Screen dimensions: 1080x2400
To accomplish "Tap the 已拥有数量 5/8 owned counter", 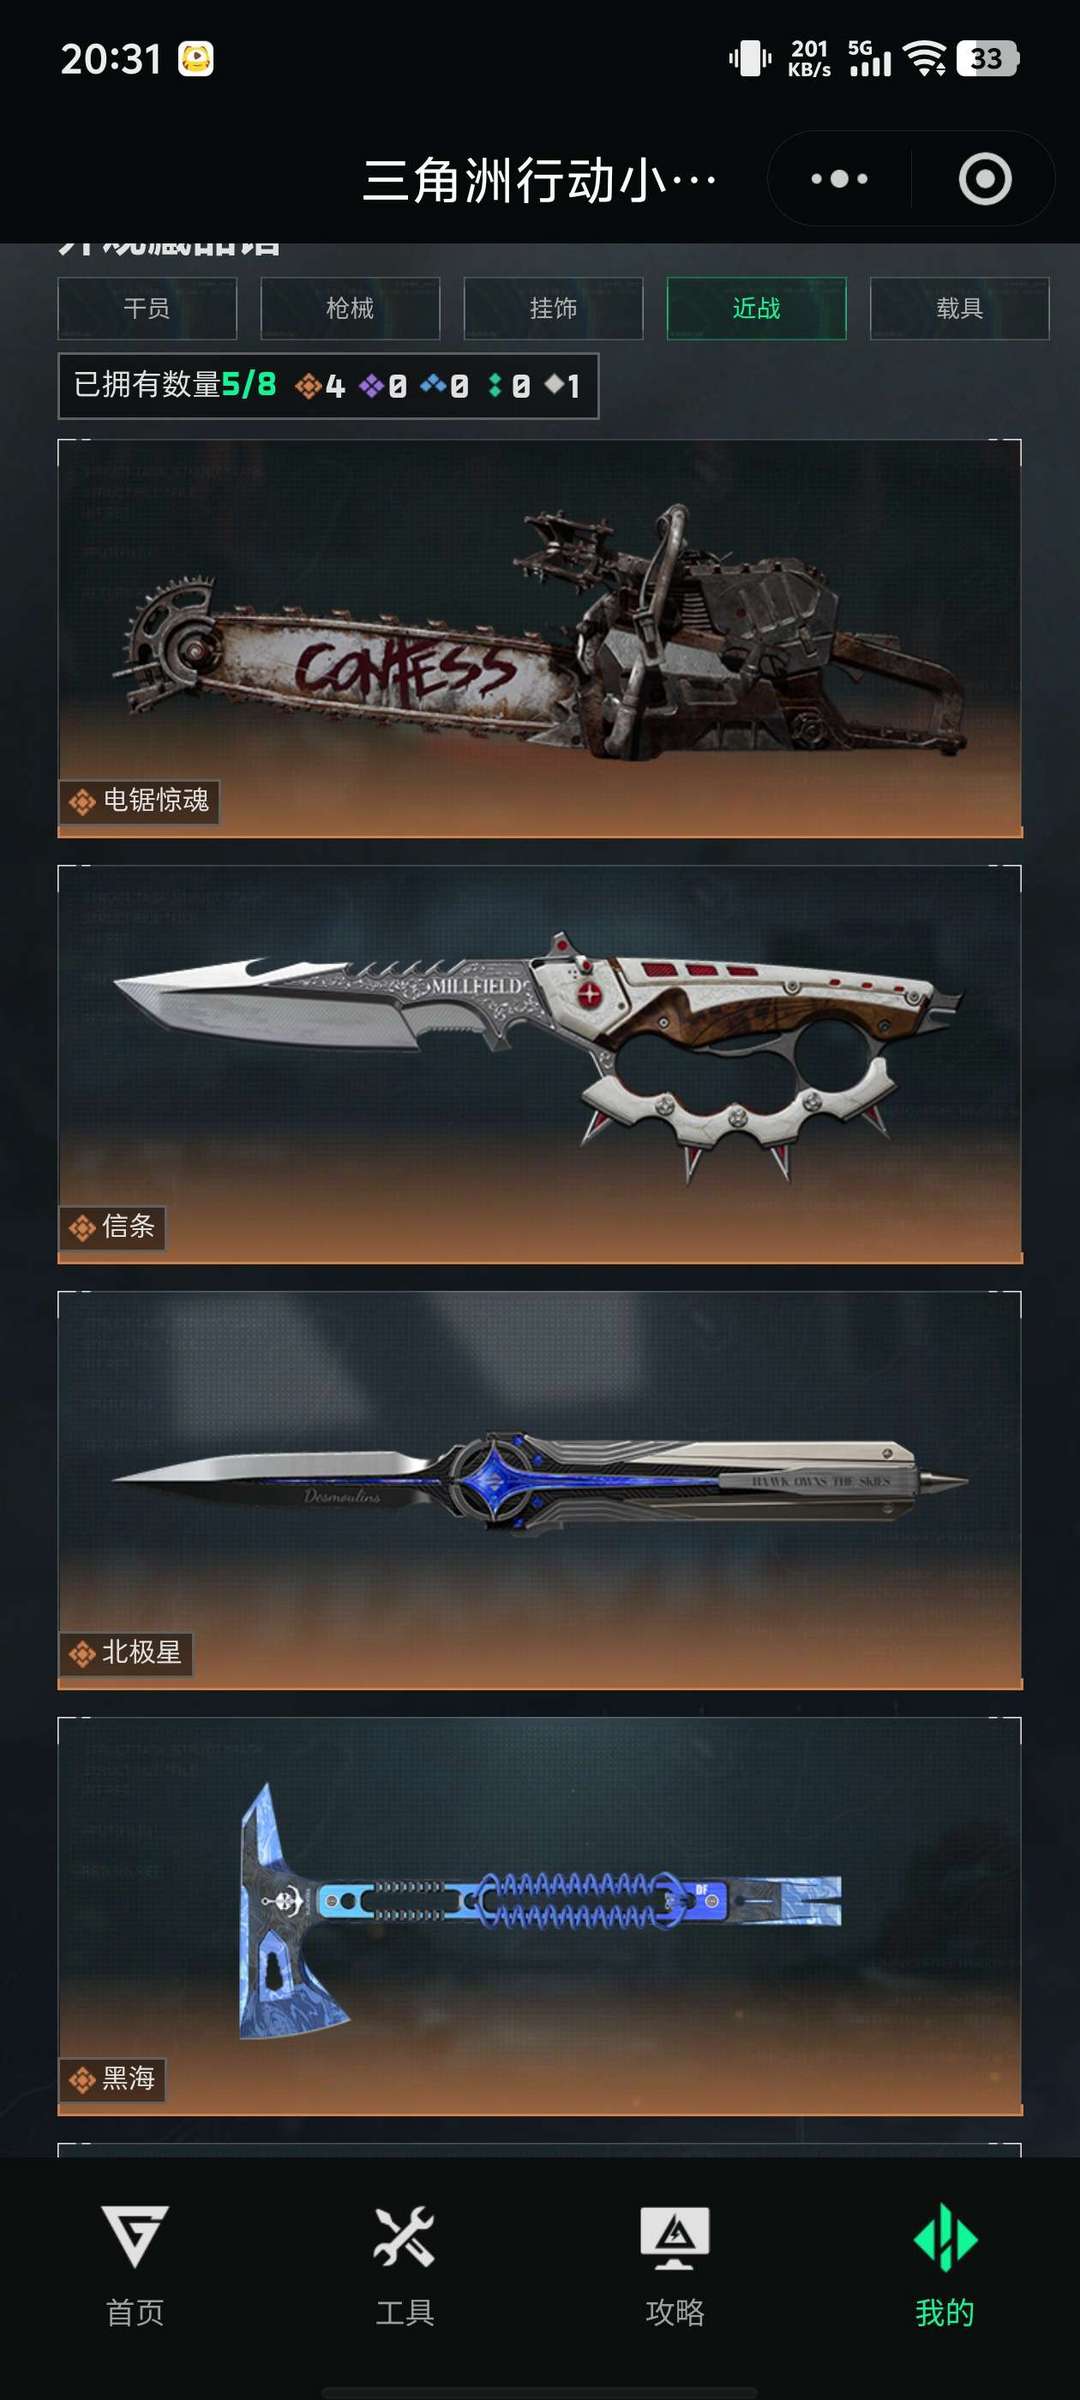I will pos(175,385).
